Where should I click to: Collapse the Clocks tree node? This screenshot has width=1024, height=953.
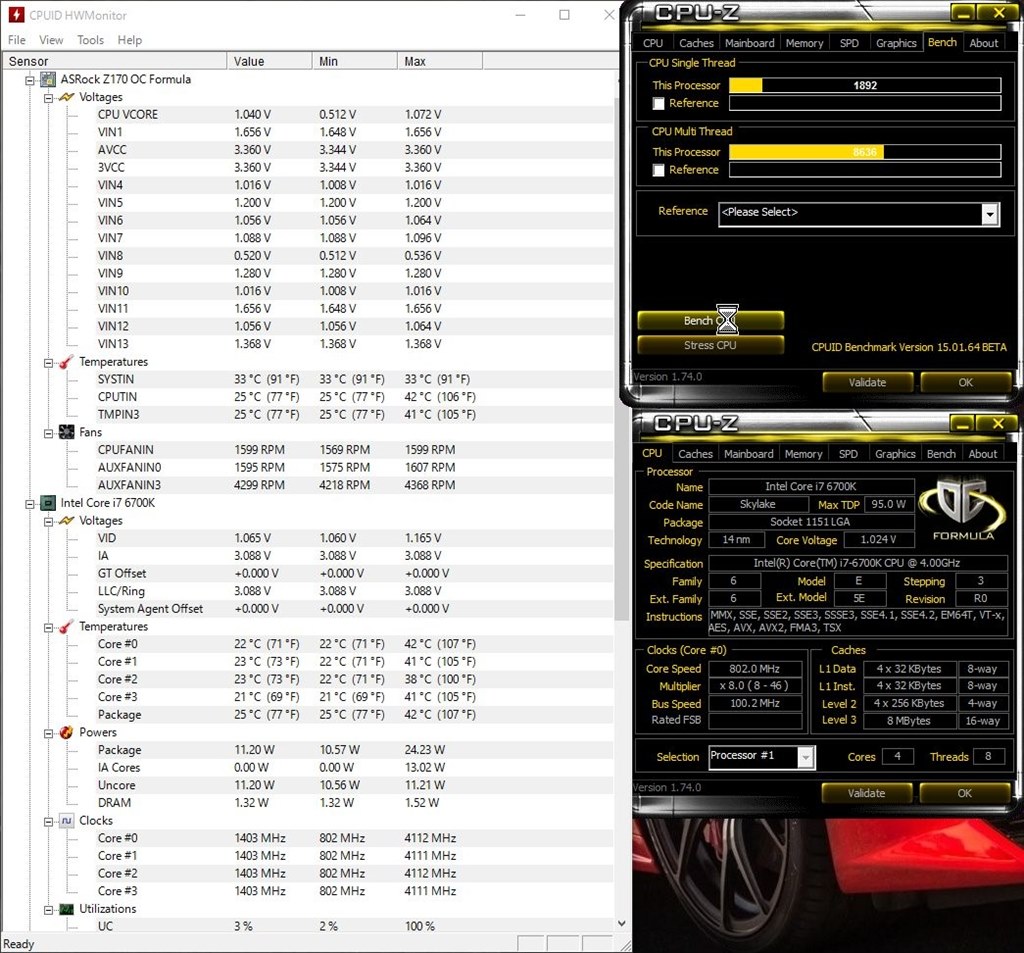tap(48, 821)
